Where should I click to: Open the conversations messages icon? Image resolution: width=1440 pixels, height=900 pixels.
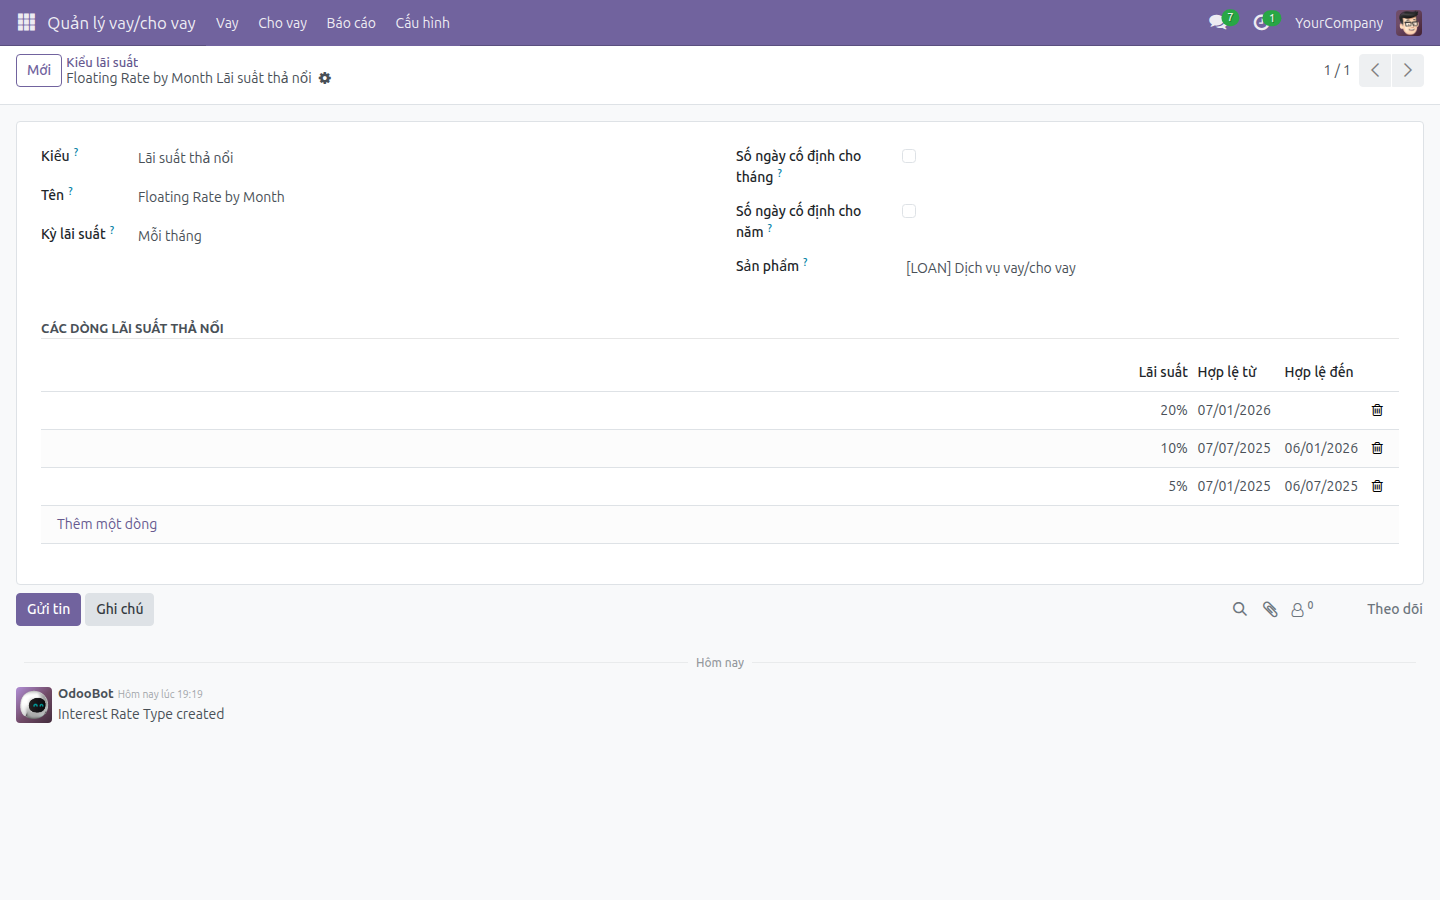pyautogui.click(x=1218, y=22)
